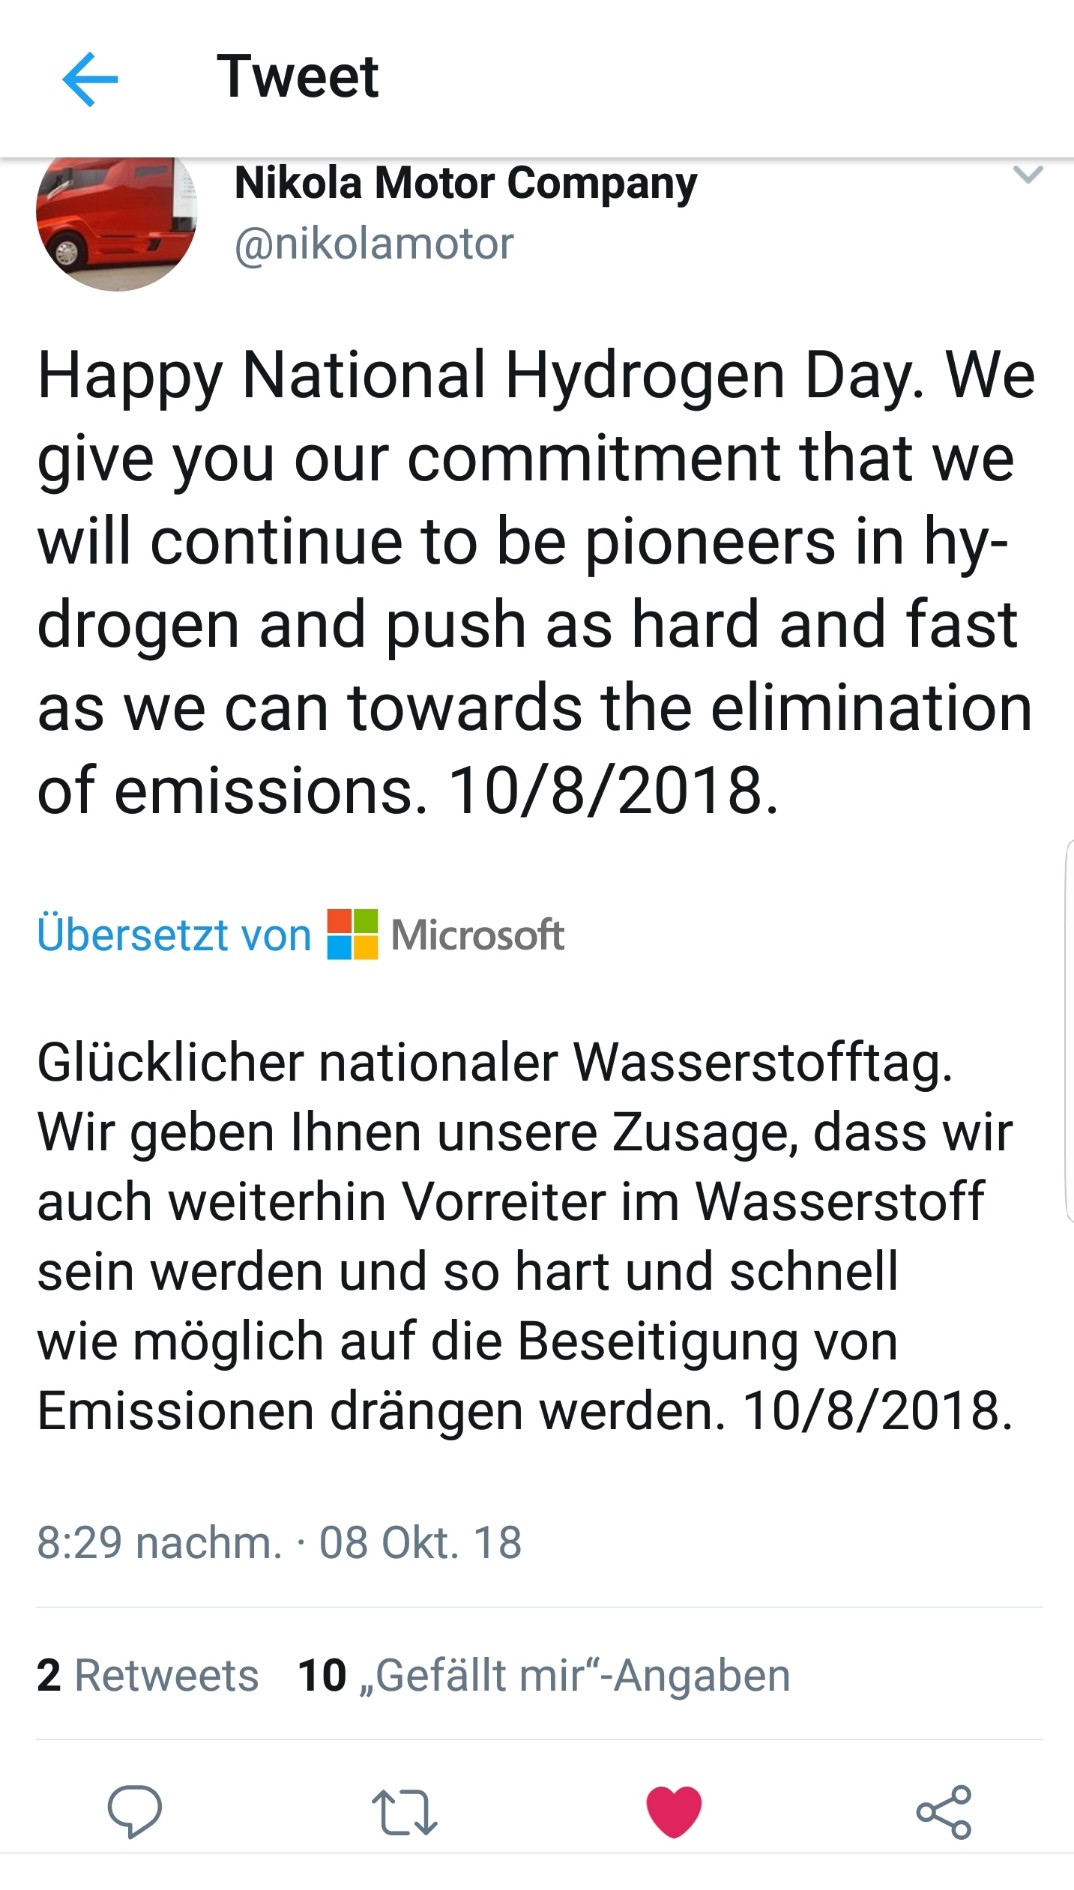Image resolution: width=1074 pixels, height=1890 pixels.
Task: Expand the tweet options chevron
Action: 1028,176
